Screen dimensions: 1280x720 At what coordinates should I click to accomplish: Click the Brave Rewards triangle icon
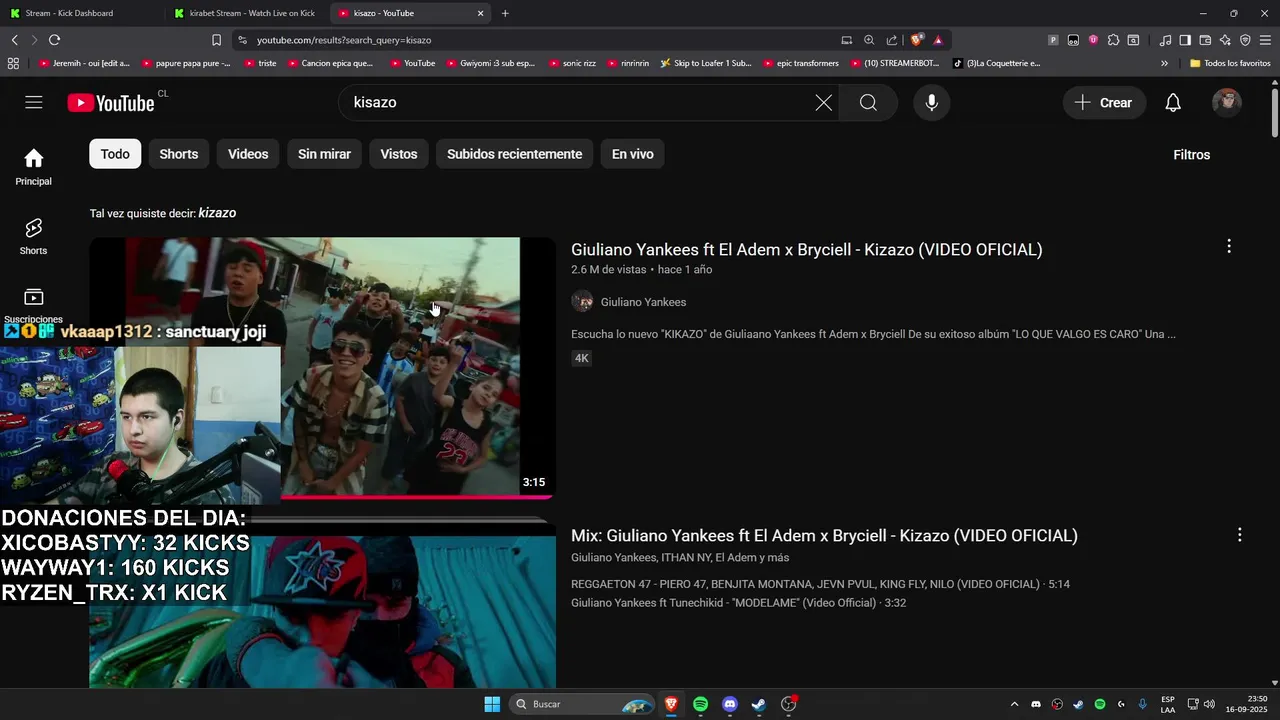(938, 40)
